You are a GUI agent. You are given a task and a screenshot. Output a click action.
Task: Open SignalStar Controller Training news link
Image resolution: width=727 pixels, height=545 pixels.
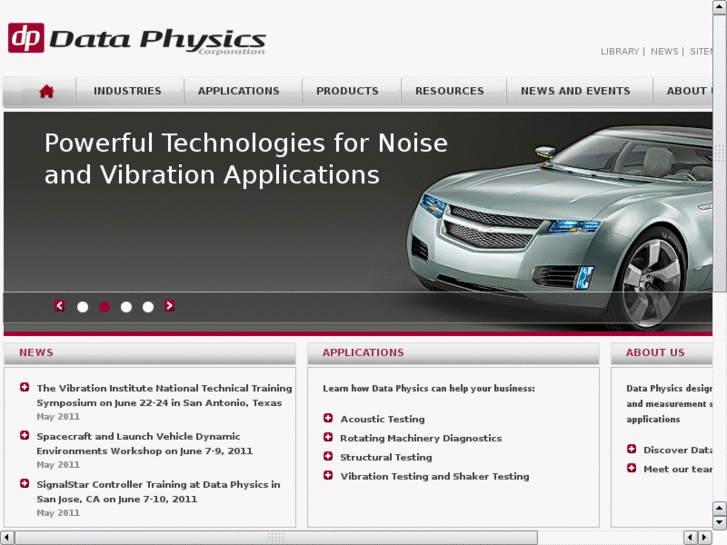coord(159,492)
